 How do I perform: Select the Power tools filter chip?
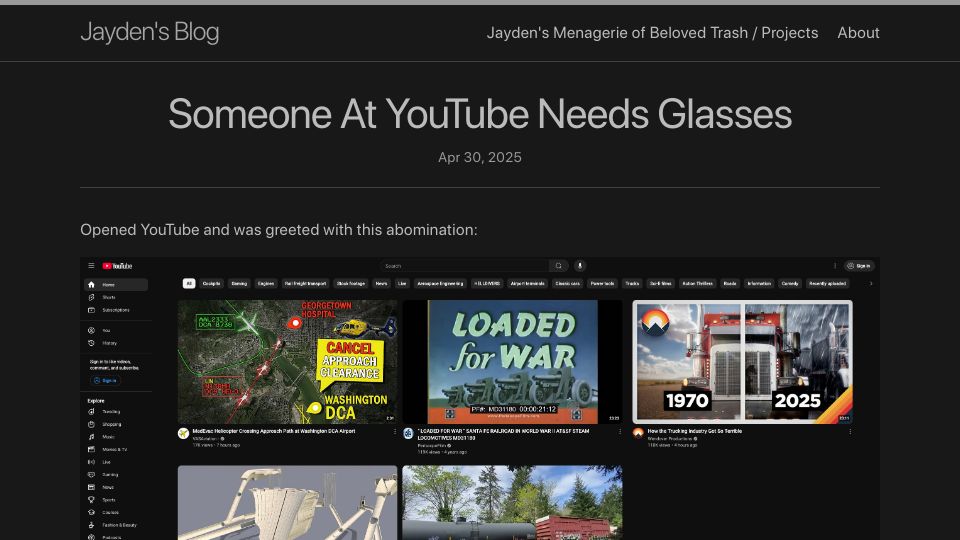(602, 283)
